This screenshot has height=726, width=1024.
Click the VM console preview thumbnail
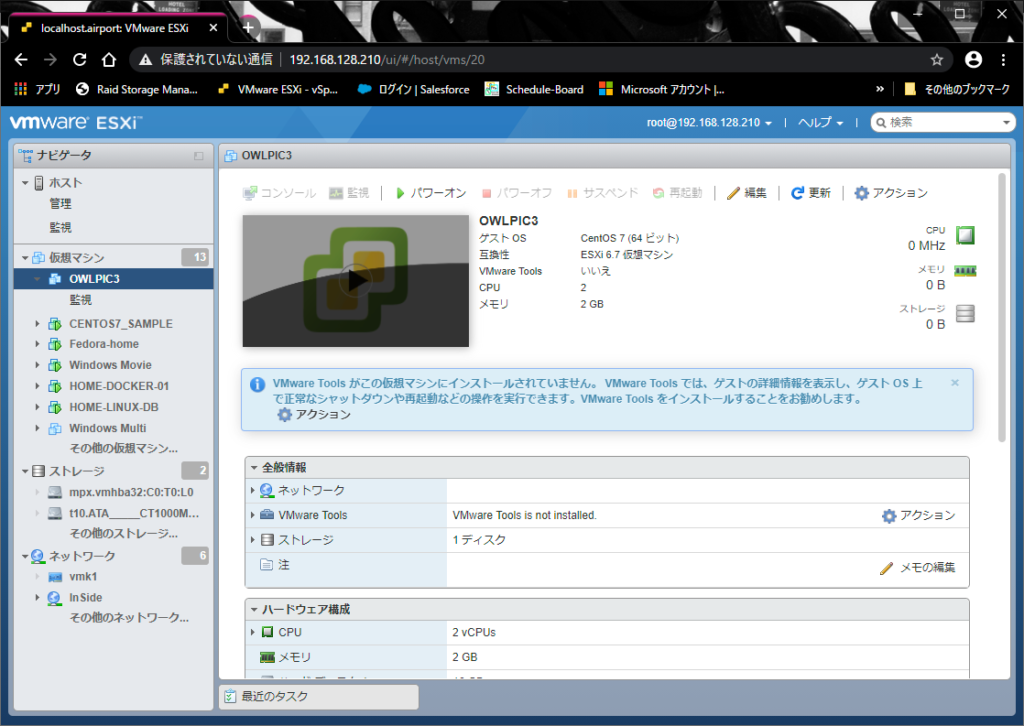point(356,281)
